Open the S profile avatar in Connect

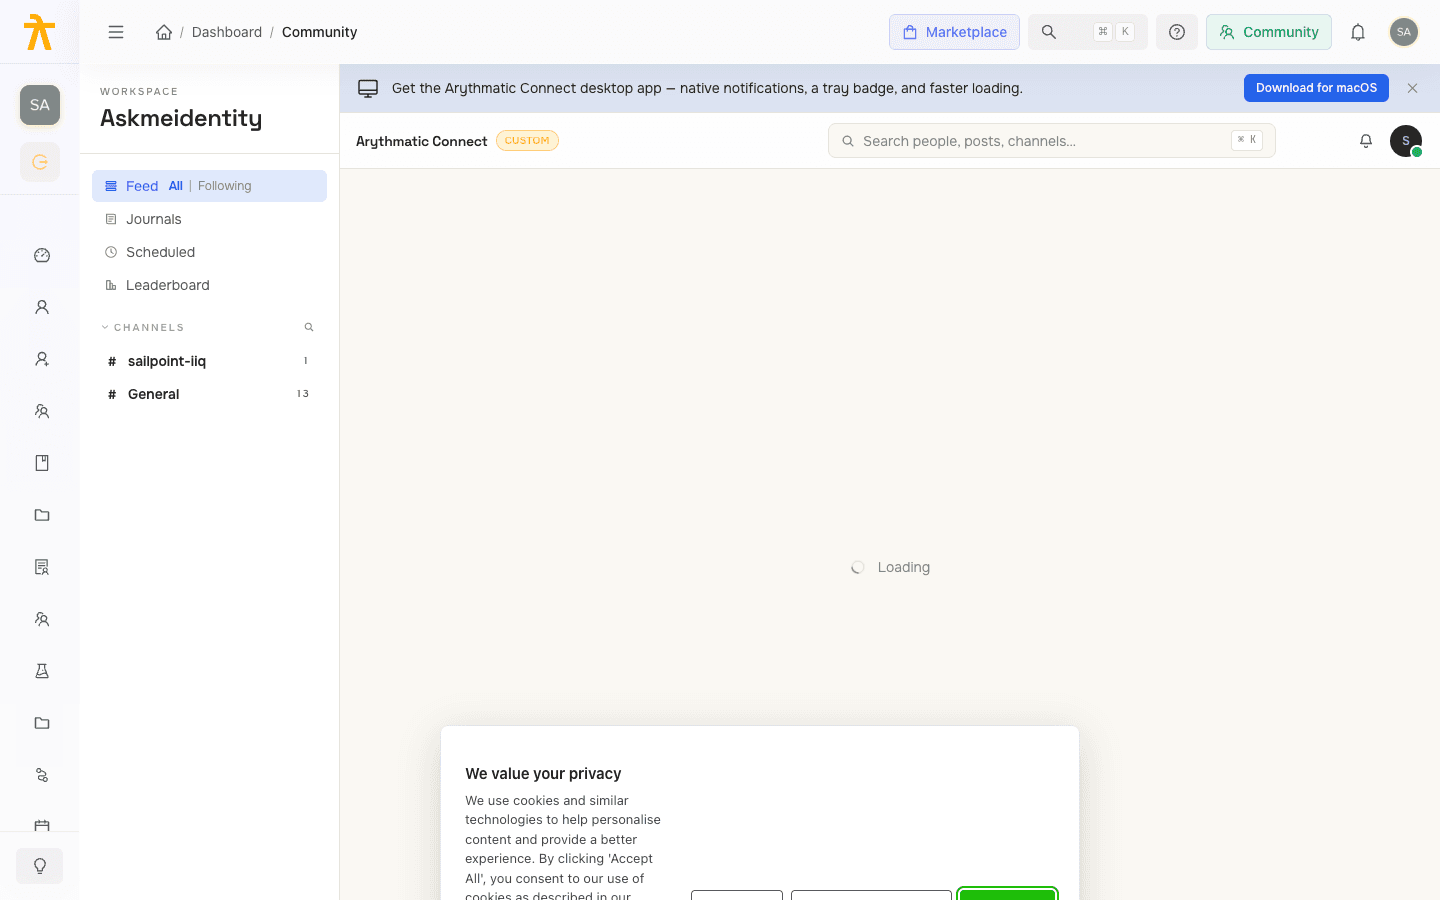(1406, 141)
